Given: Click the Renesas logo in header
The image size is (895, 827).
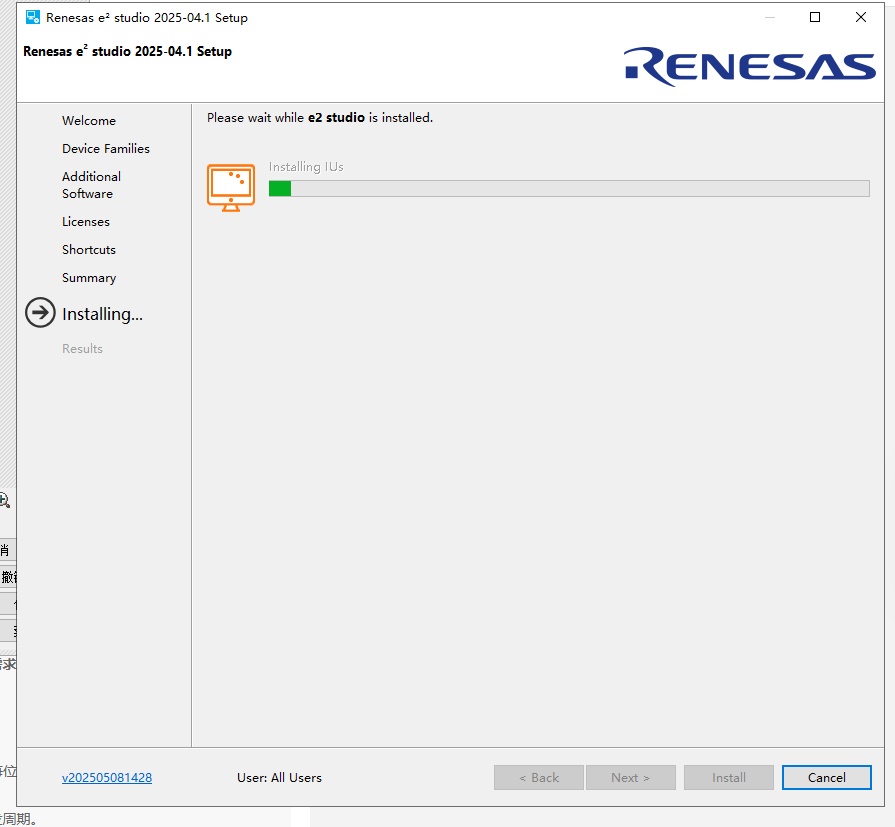Looking at the screenshot, I should 749,66.
